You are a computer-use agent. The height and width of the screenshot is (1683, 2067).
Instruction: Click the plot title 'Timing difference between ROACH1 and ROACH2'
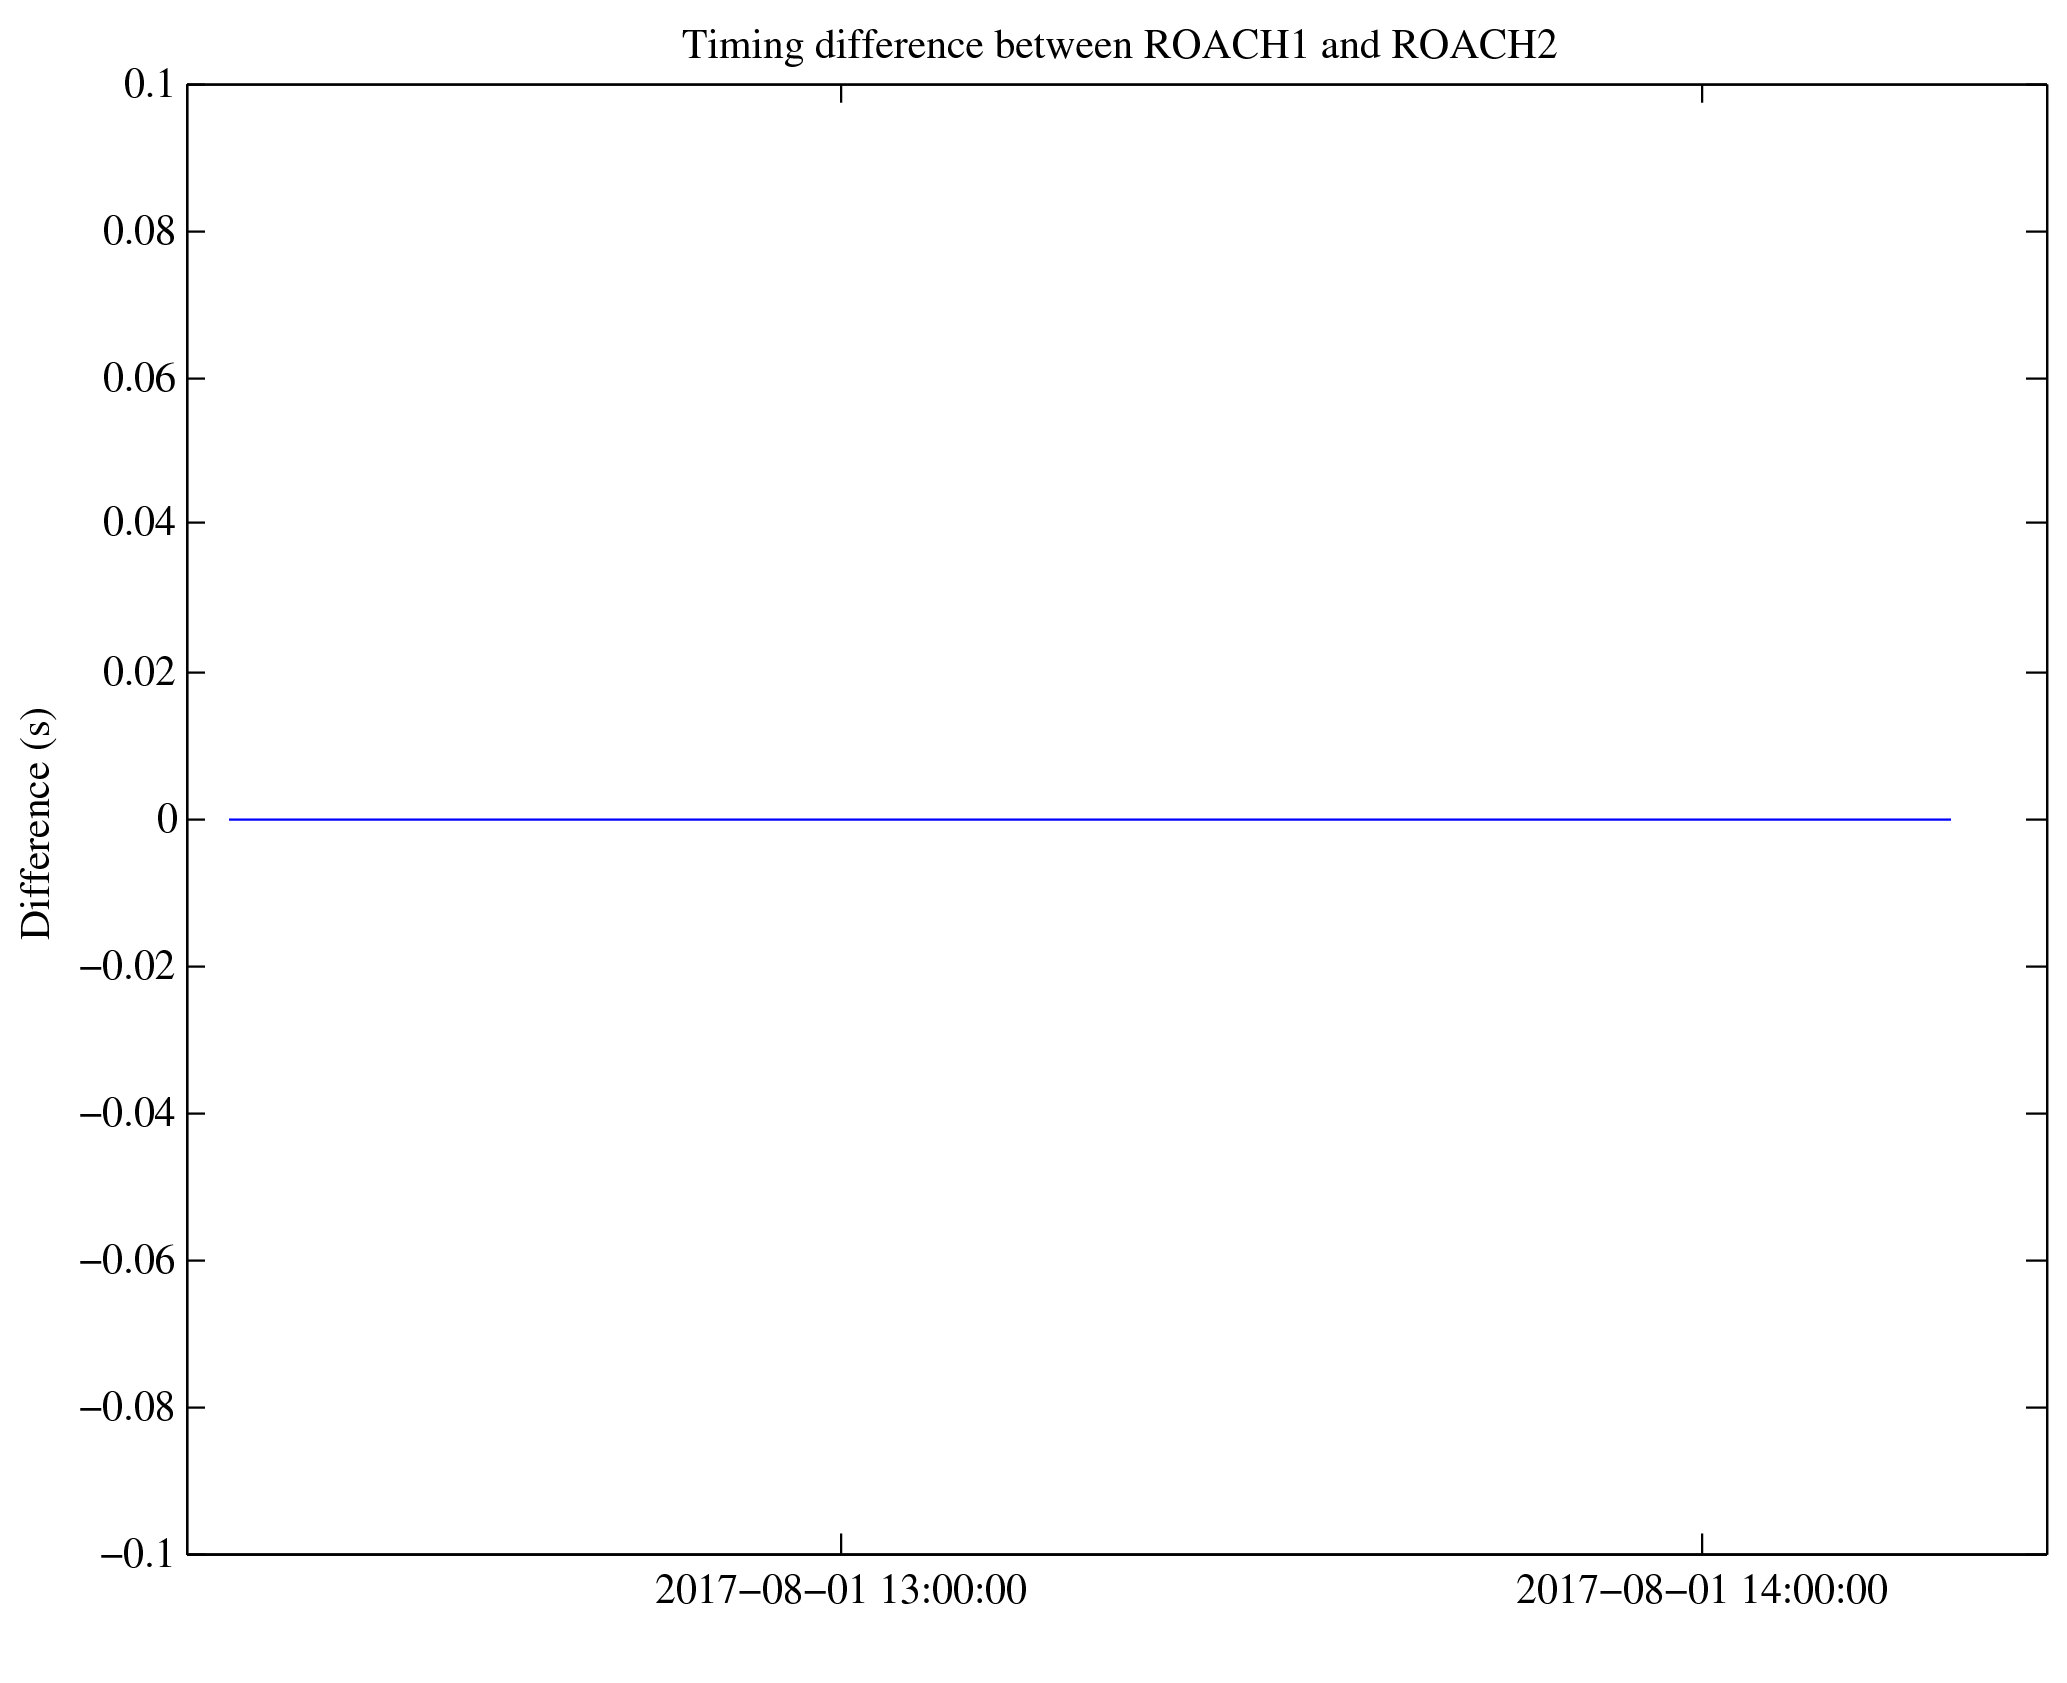click(x=1119, y=46)
